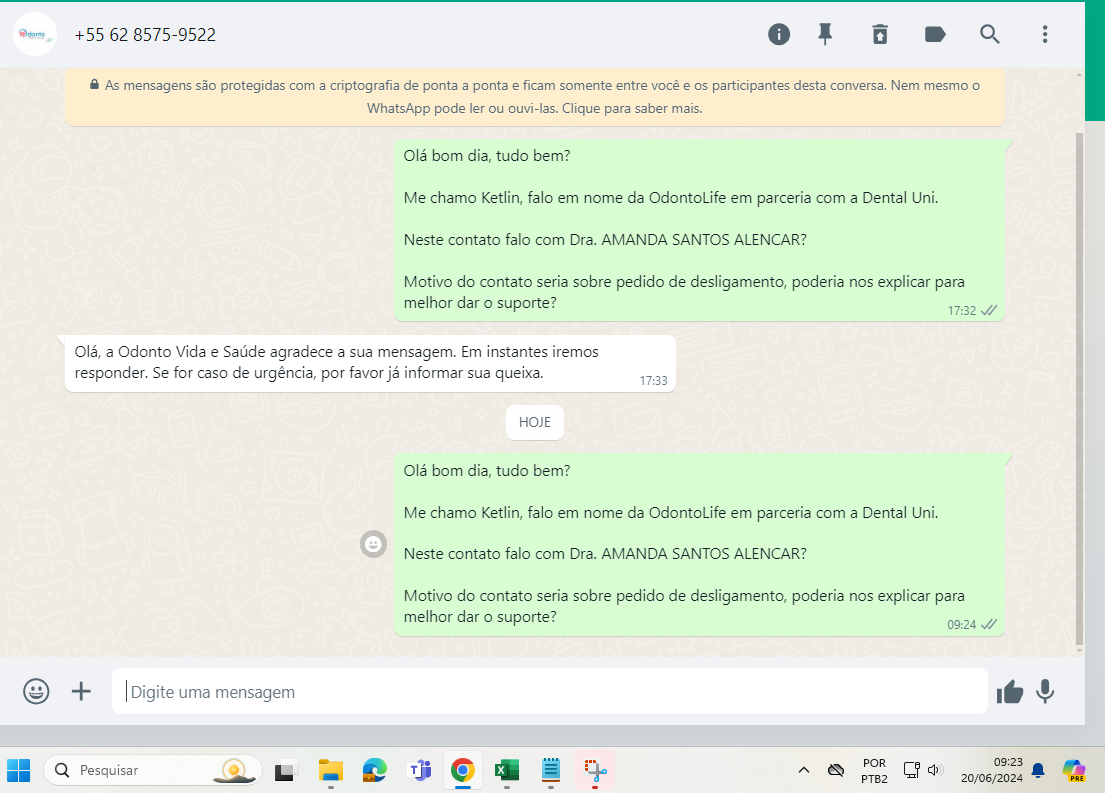1105x793 pixels.
Task: Switch to Google Chrome in taskbar
Action: click(x=462, y=770)
